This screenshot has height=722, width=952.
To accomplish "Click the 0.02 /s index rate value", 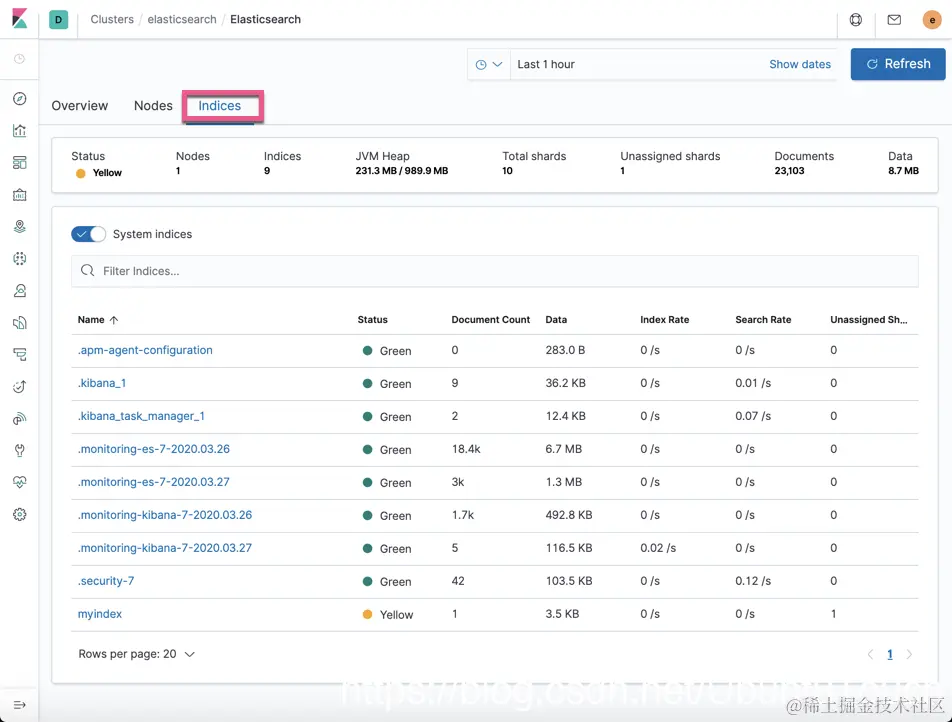I will pyautogui.click(x=658, y=548).
